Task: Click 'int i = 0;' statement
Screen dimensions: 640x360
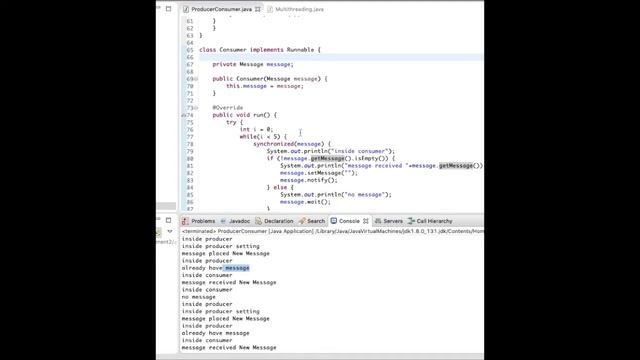Action: [x=256, y=129]
